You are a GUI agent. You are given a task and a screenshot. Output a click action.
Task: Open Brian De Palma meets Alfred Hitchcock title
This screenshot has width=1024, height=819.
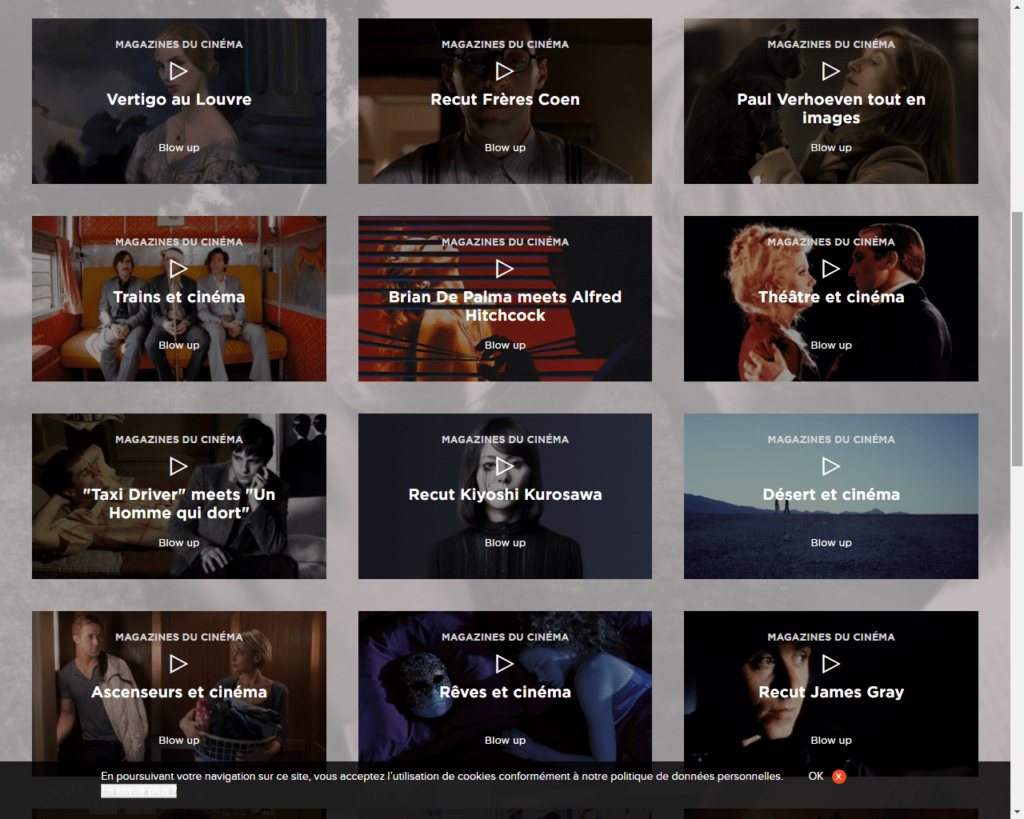pos(505,306)
